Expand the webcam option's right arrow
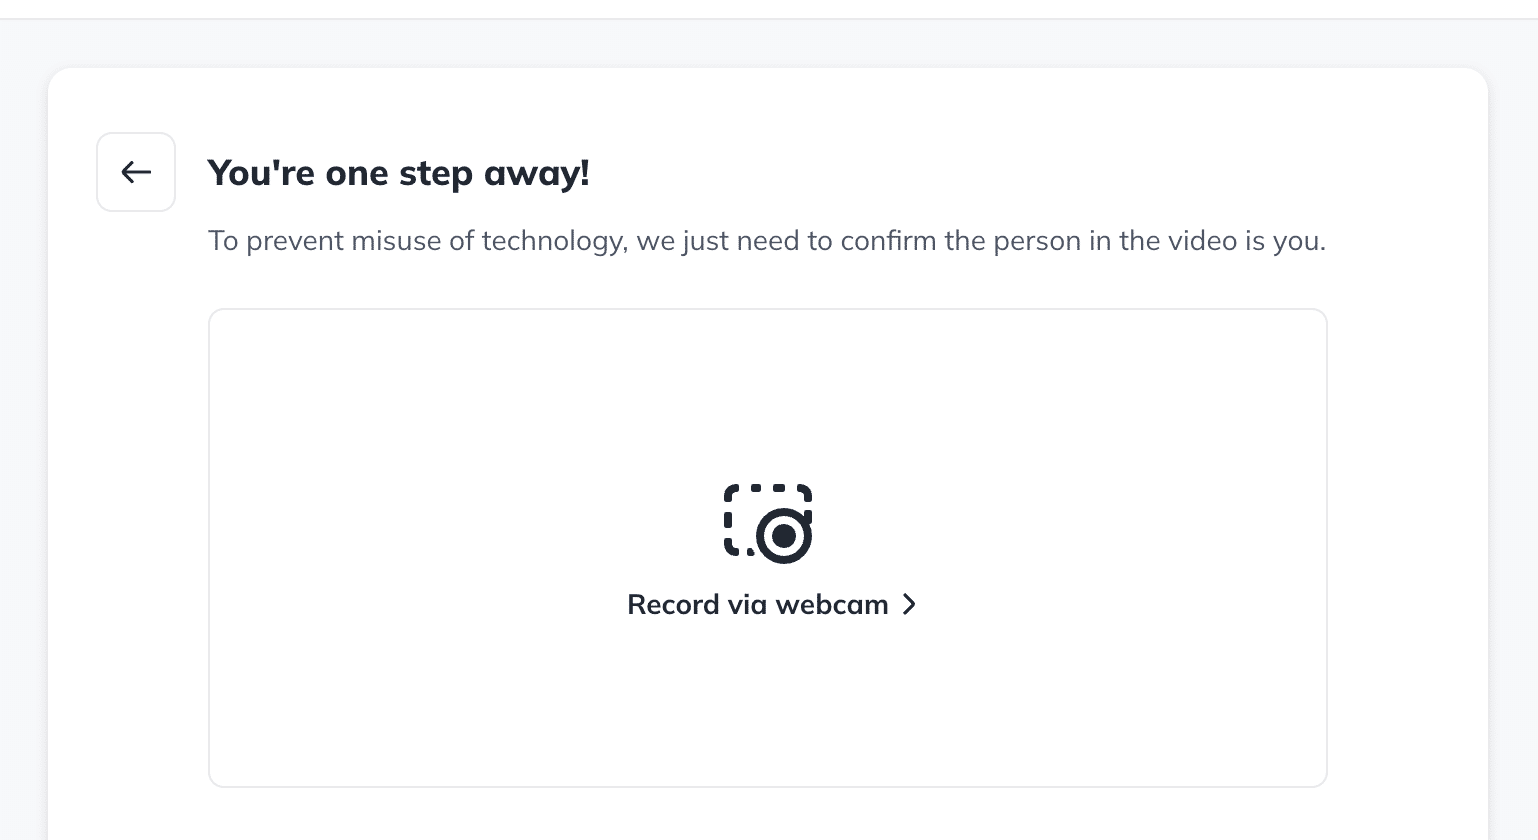Viewport: 1538px width, 840px height. (909, 604)
